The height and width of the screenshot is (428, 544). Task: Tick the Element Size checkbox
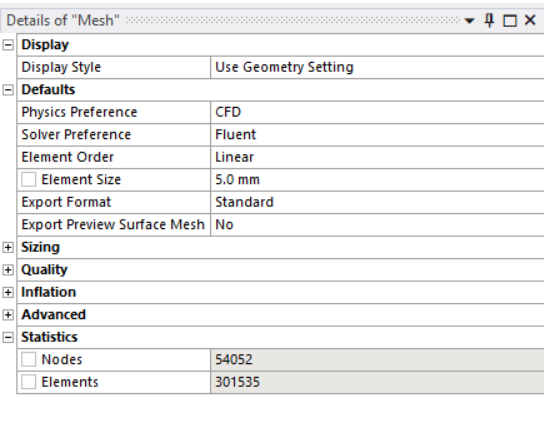click(x=28, y=180)
